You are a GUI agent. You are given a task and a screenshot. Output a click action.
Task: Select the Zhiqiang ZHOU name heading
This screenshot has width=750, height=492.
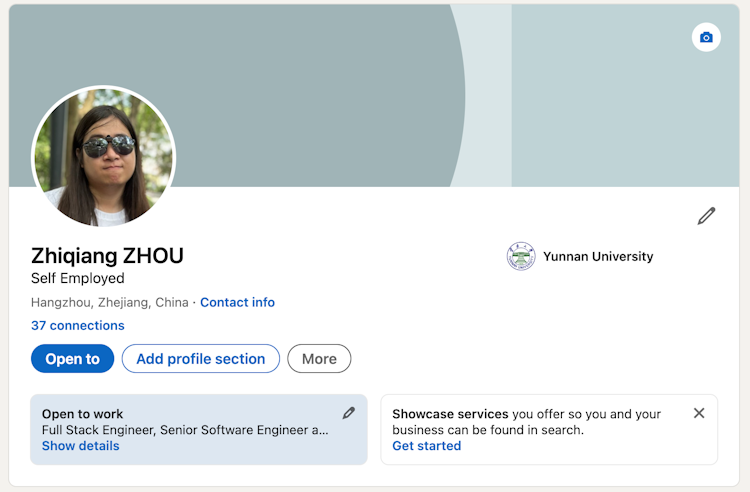107,256
